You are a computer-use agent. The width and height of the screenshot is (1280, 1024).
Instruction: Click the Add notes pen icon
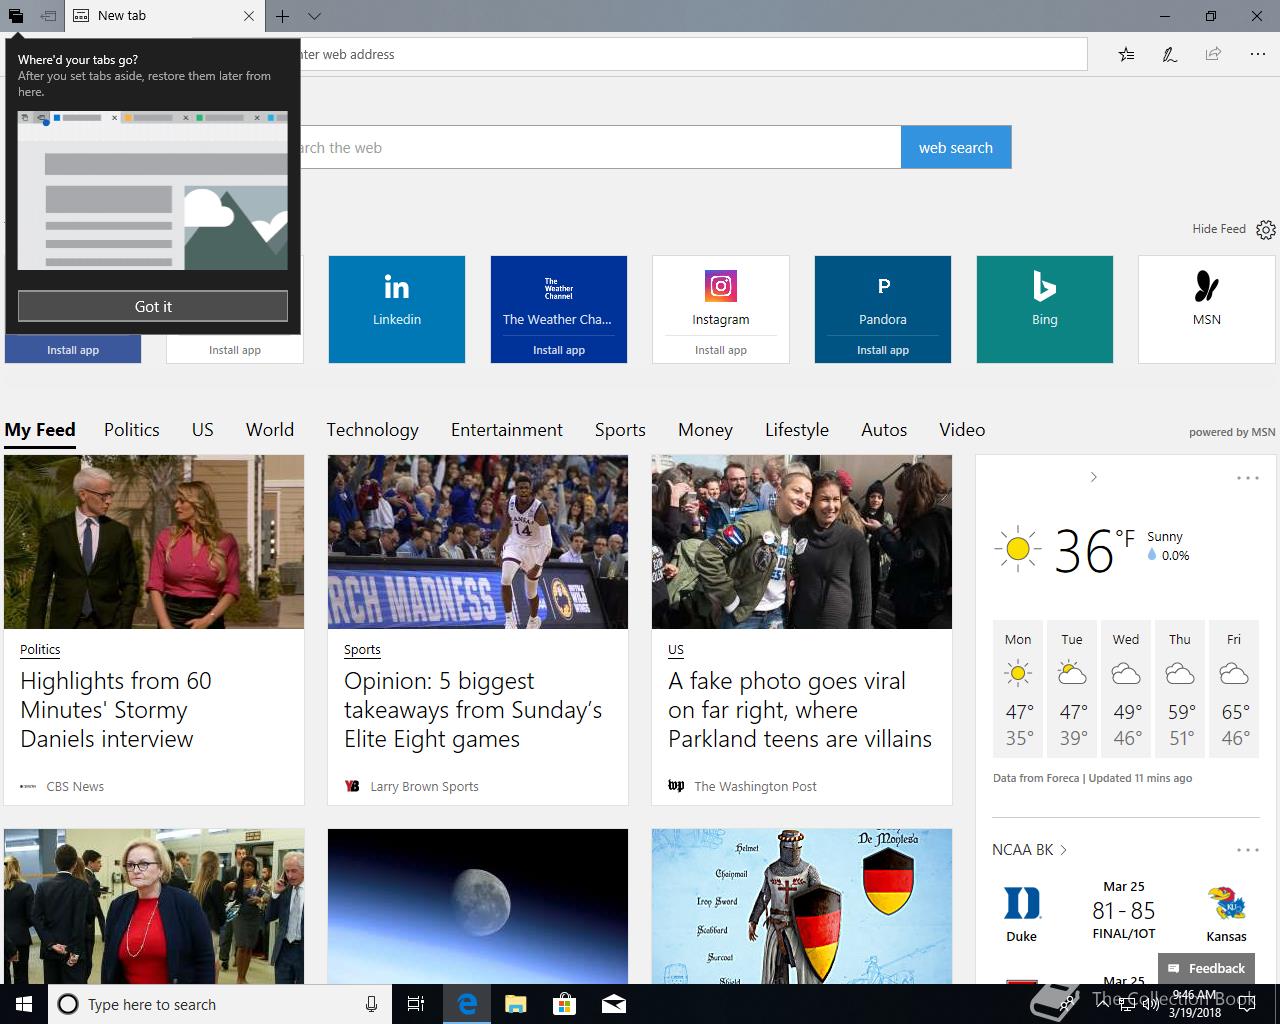pyautogui.click(x=1169, y=54)
